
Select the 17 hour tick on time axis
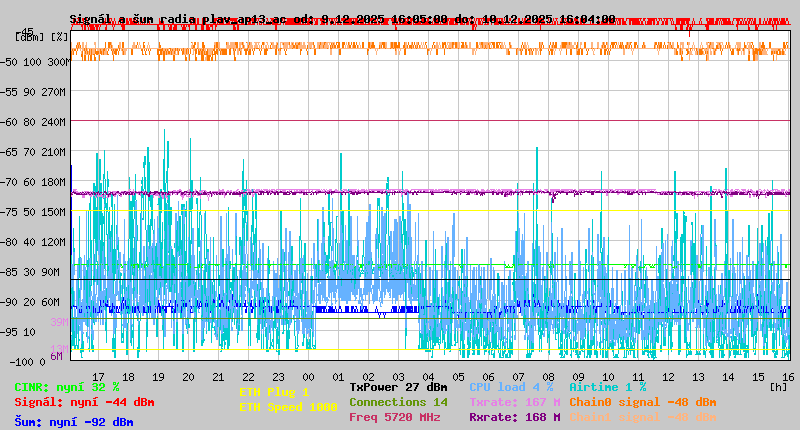pyautogui.click(x=98, y=376)
